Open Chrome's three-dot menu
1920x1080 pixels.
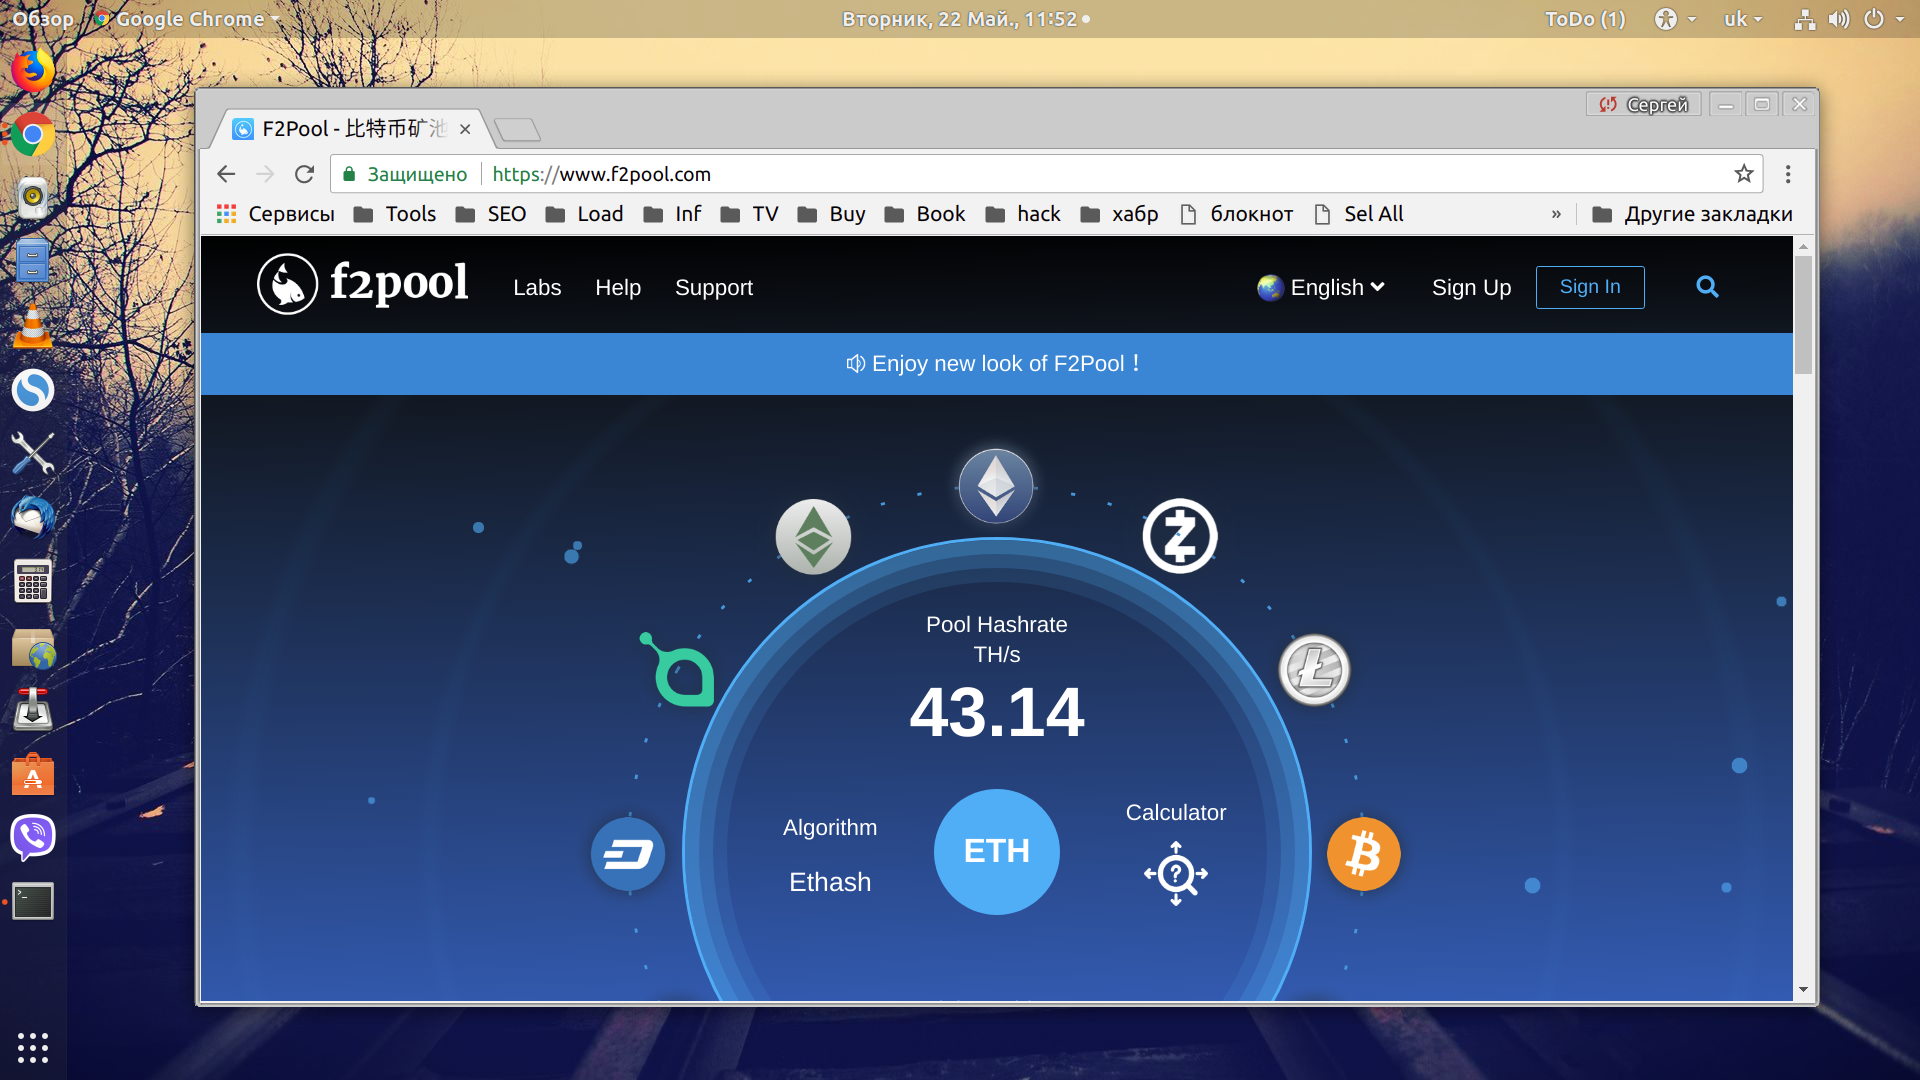pyautogui.click(x=1788, y=174)
